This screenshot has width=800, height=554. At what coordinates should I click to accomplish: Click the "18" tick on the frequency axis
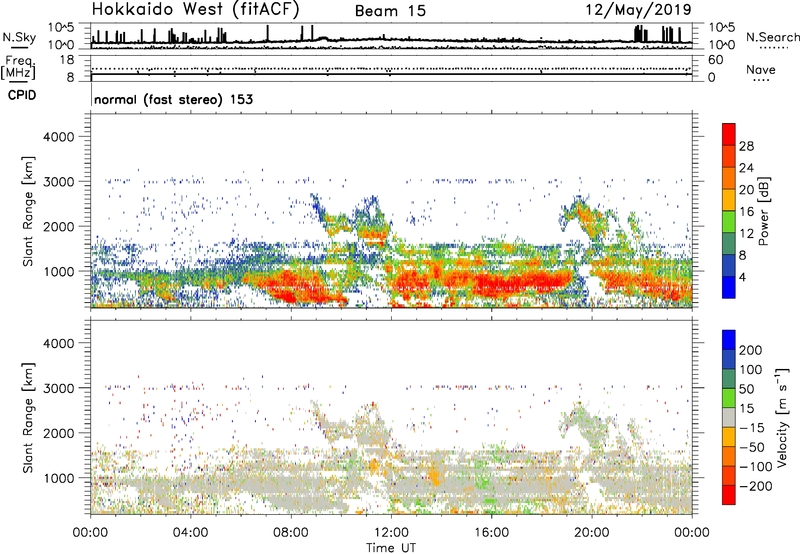click(x=67, y=60)
